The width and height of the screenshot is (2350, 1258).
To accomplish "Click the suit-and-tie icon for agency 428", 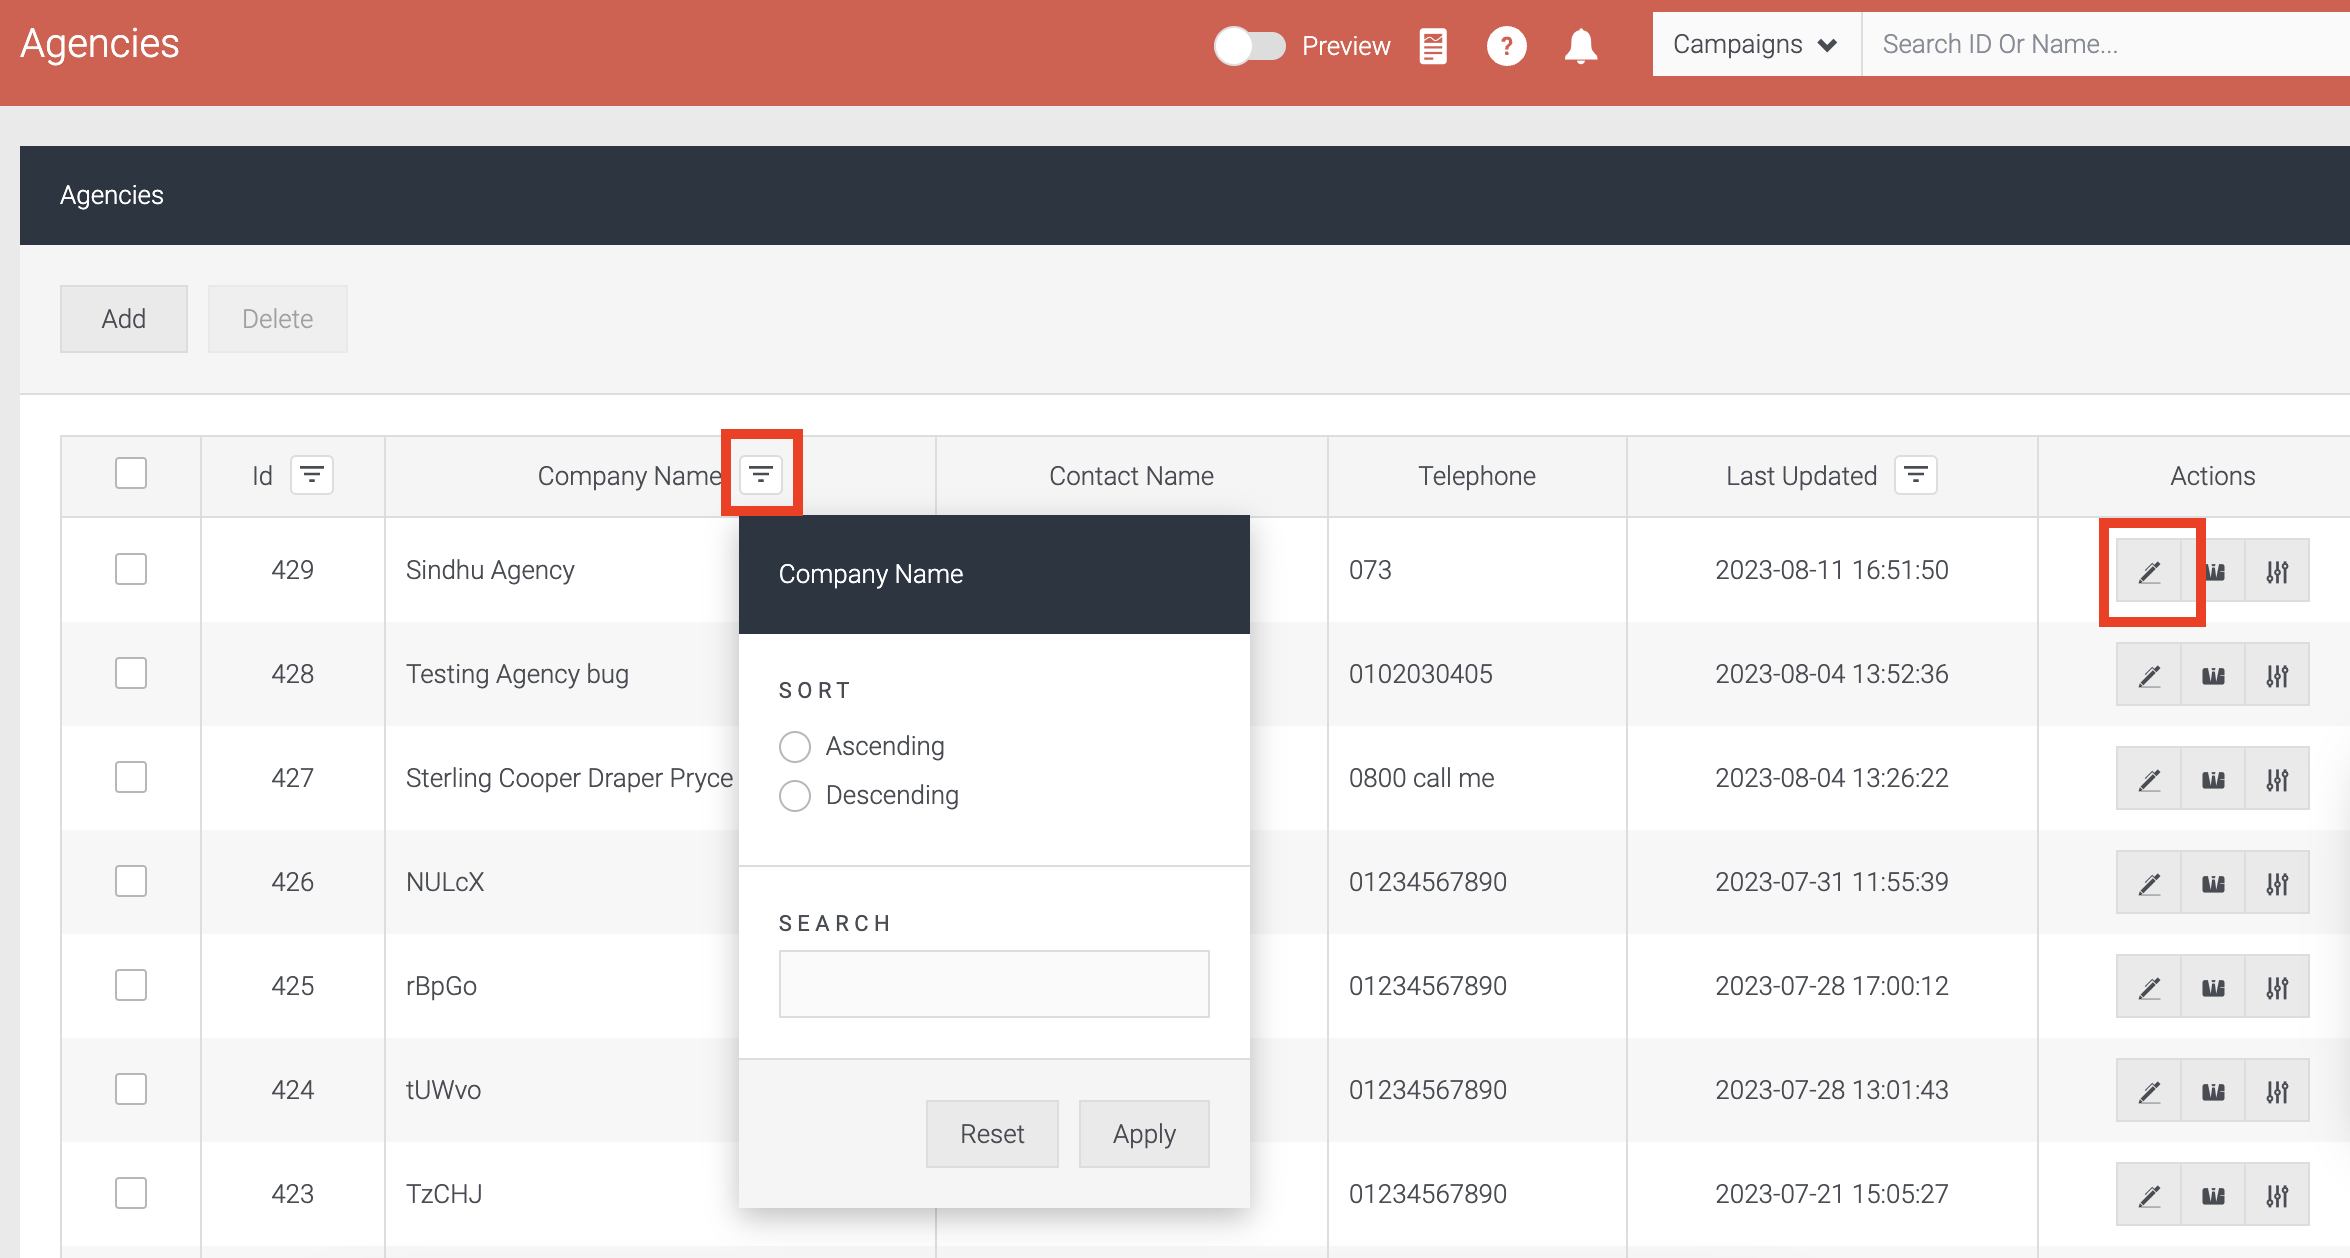I will pyautogui.click(x=2213, y=675).
